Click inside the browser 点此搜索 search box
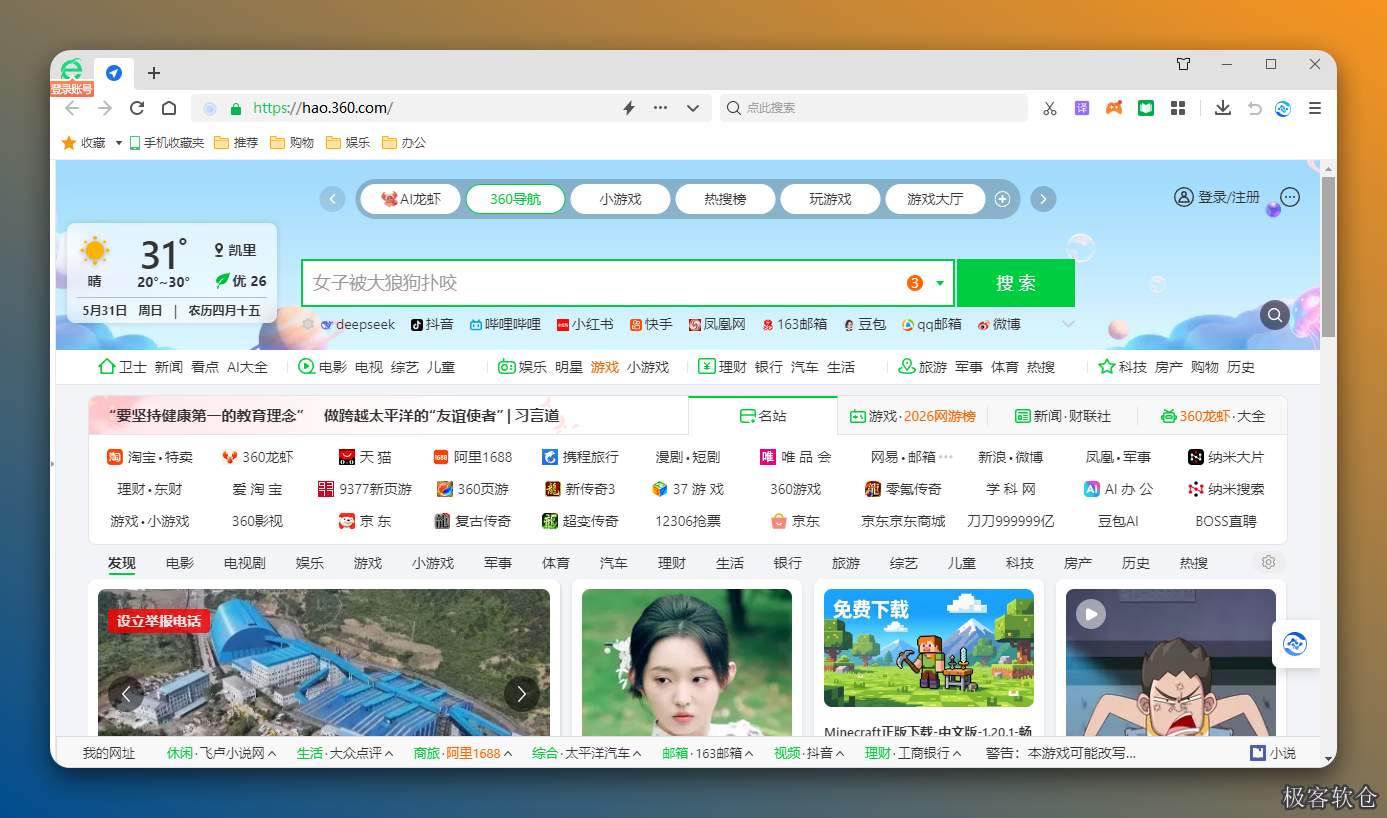The height and width of the screenshot is (818, 1387). point(874,108)
